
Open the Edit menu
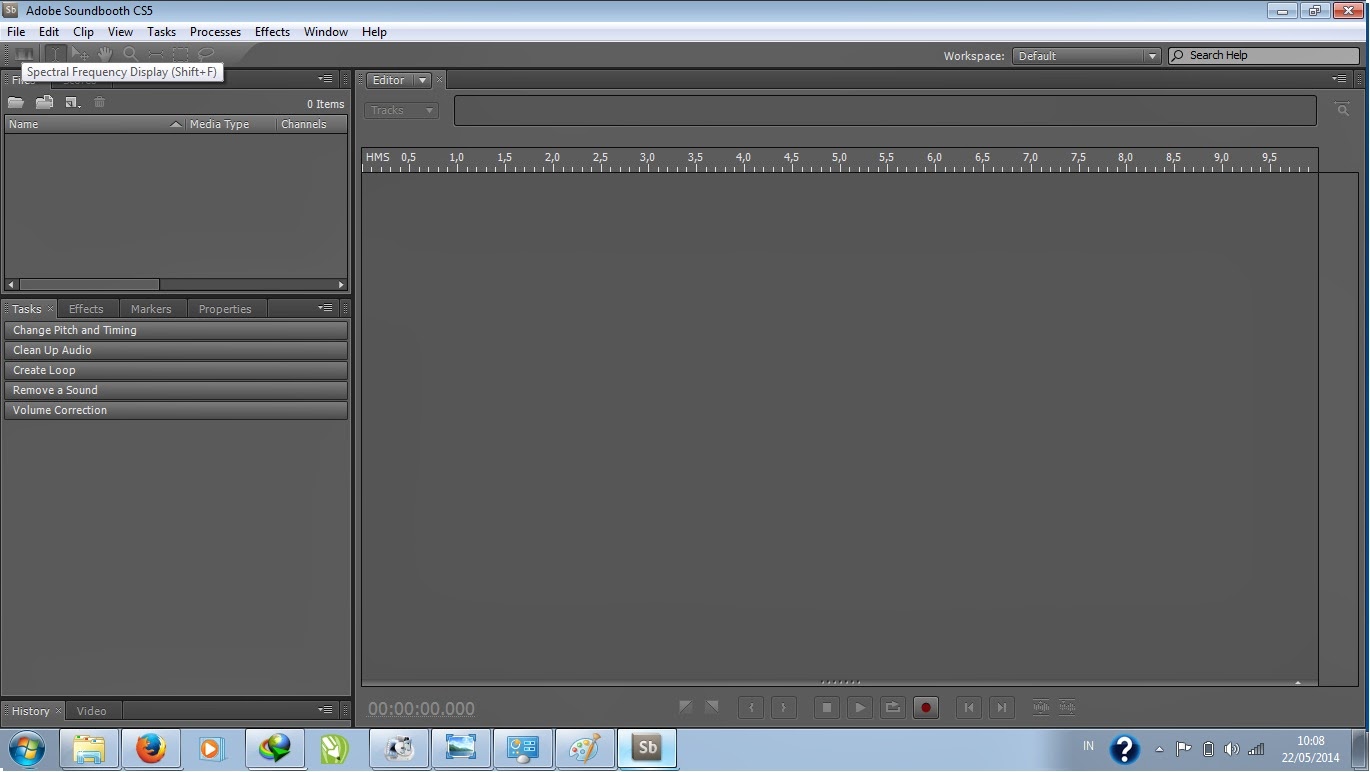coord(49,32)
